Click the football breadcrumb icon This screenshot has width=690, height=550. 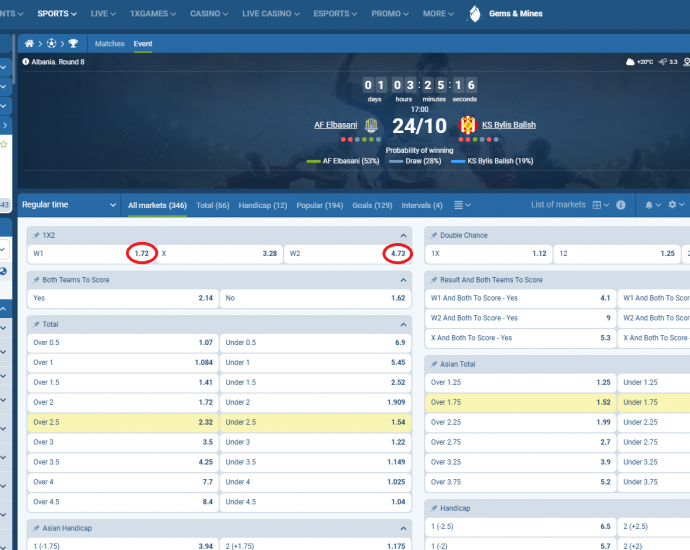pyautogui.click(x=51, y=44)
